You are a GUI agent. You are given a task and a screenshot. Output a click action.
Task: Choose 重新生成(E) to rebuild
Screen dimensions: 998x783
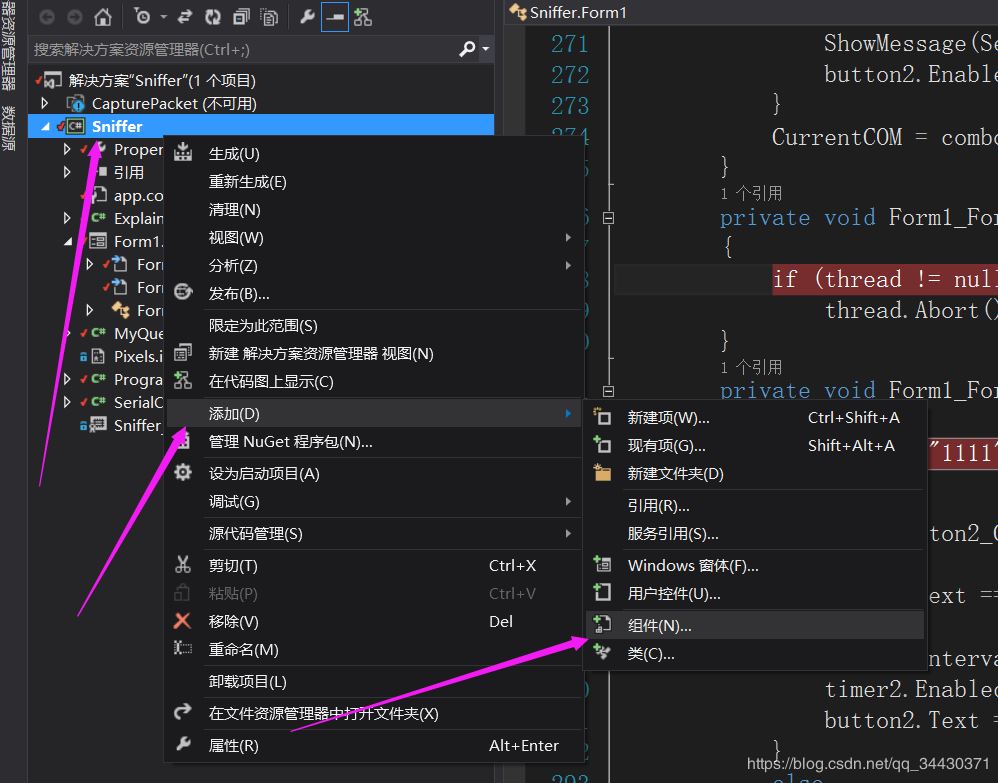point(374,181)
